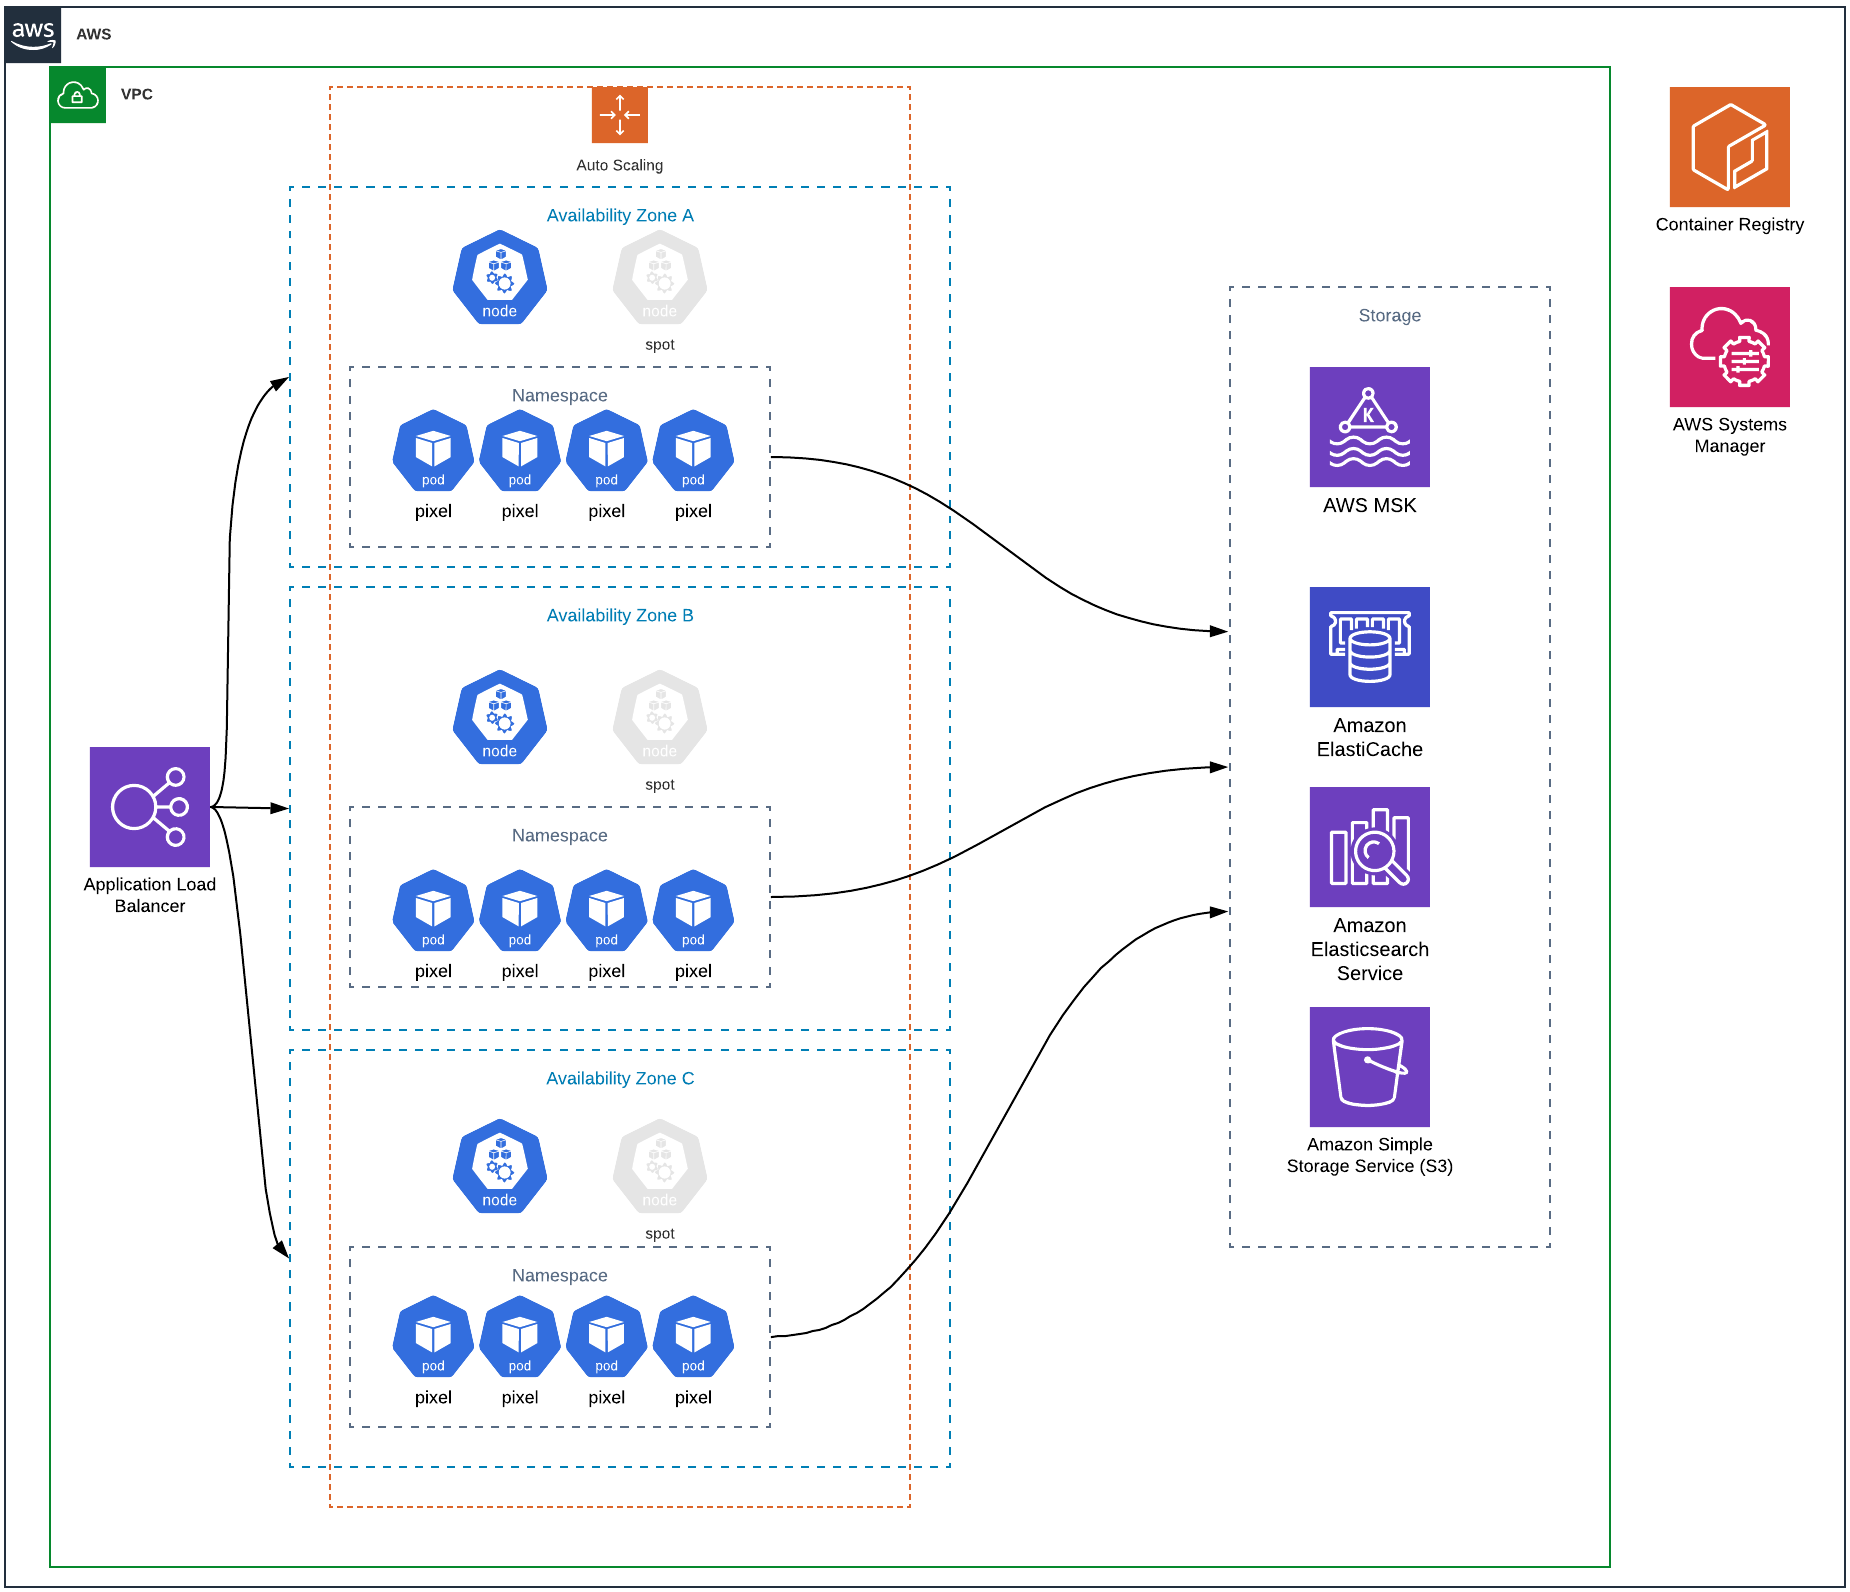Select the Auto Scaling text label

point(620,165)
